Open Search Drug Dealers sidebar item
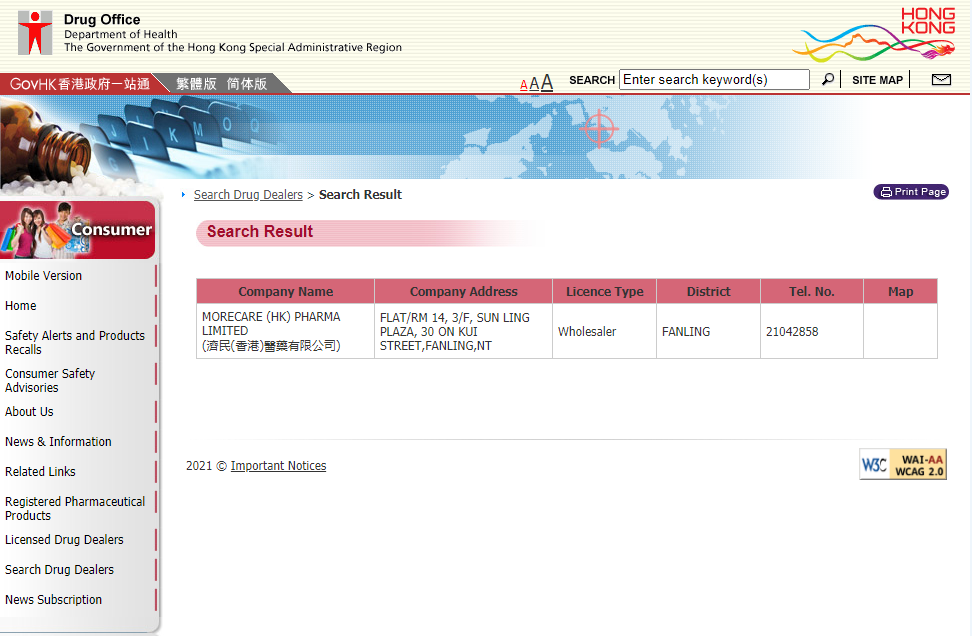This screenshot has height=636, width=972. pyautogui.click(x=60, y=570)
